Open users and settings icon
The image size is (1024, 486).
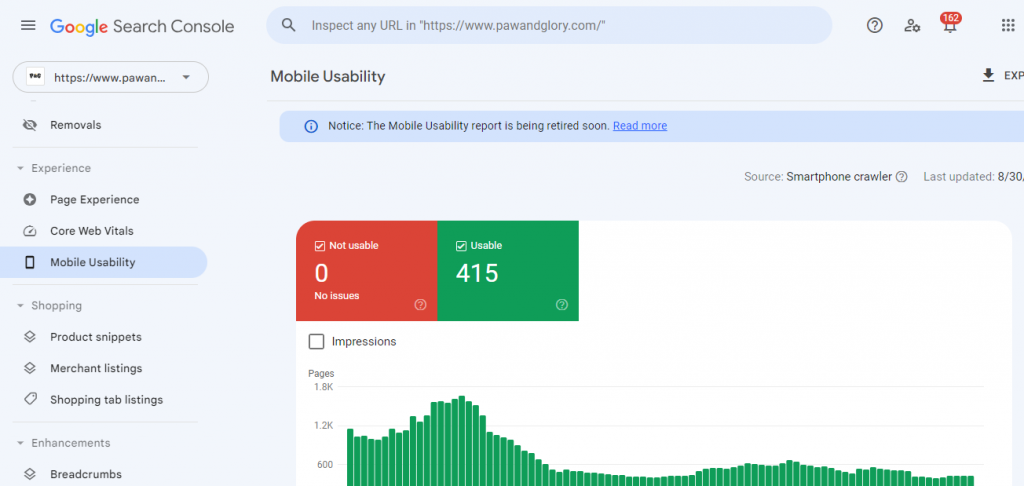912,25
